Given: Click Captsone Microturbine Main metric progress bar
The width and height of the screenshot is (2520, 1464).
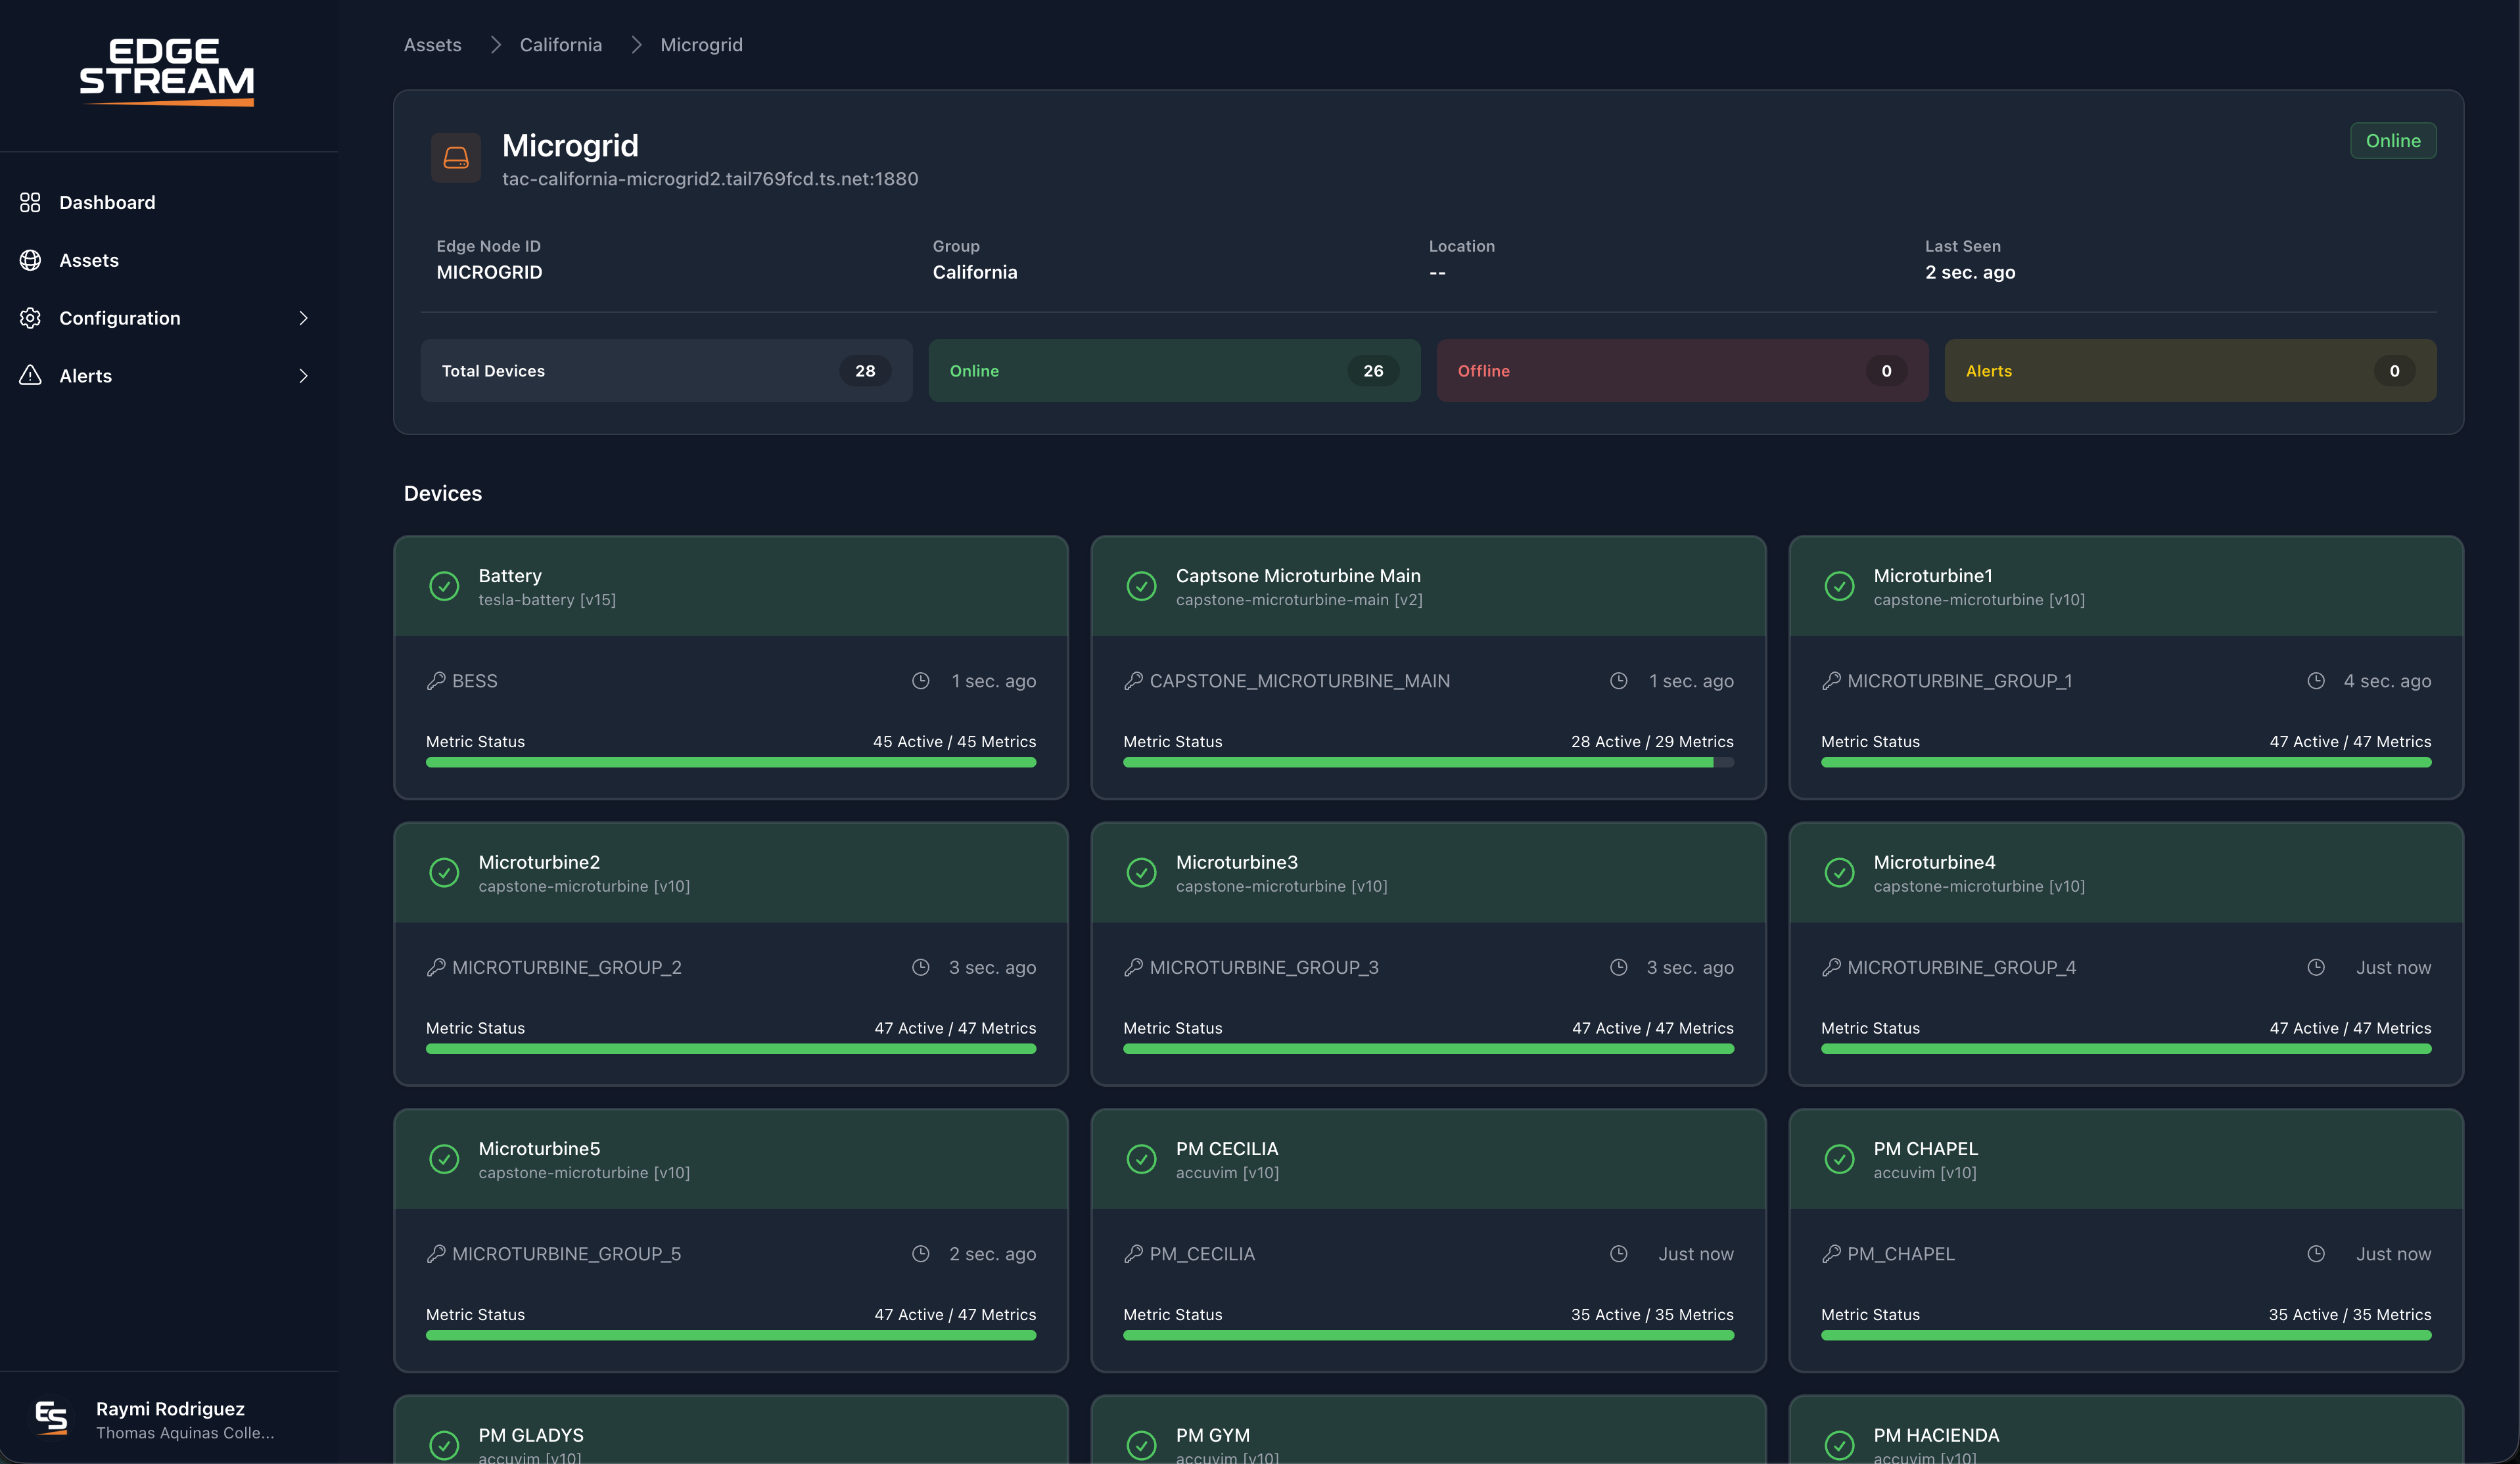Looking at the screenshot, I should click(1428, 763).
